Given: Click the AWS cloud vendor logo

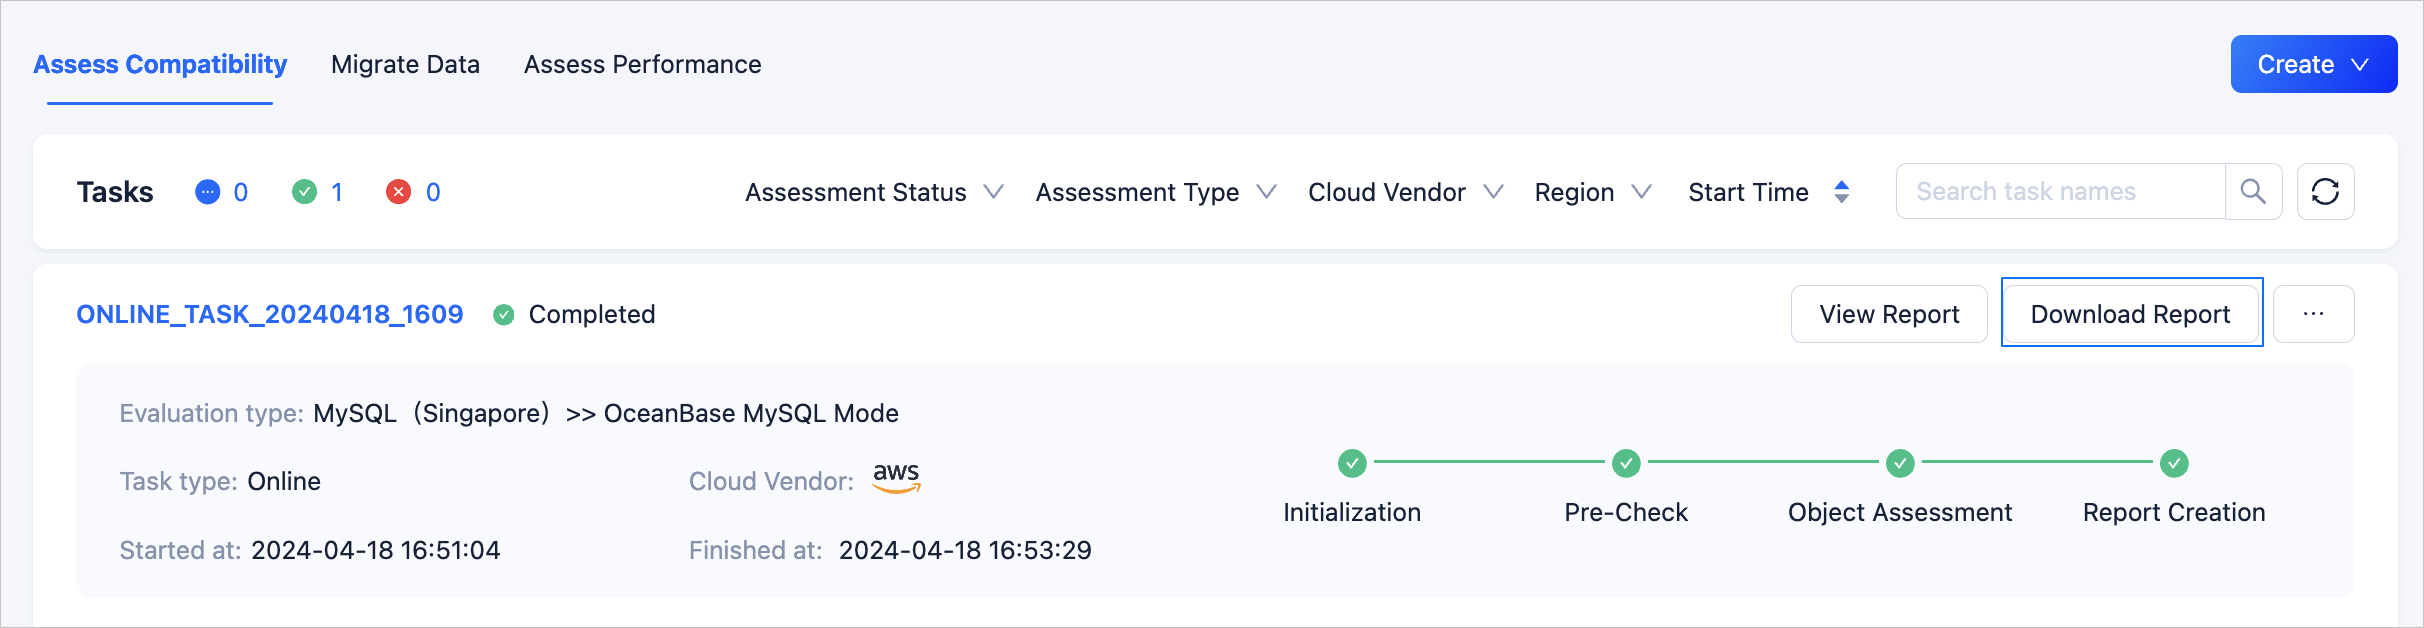Looking at the screenshot, I should 896,478.
